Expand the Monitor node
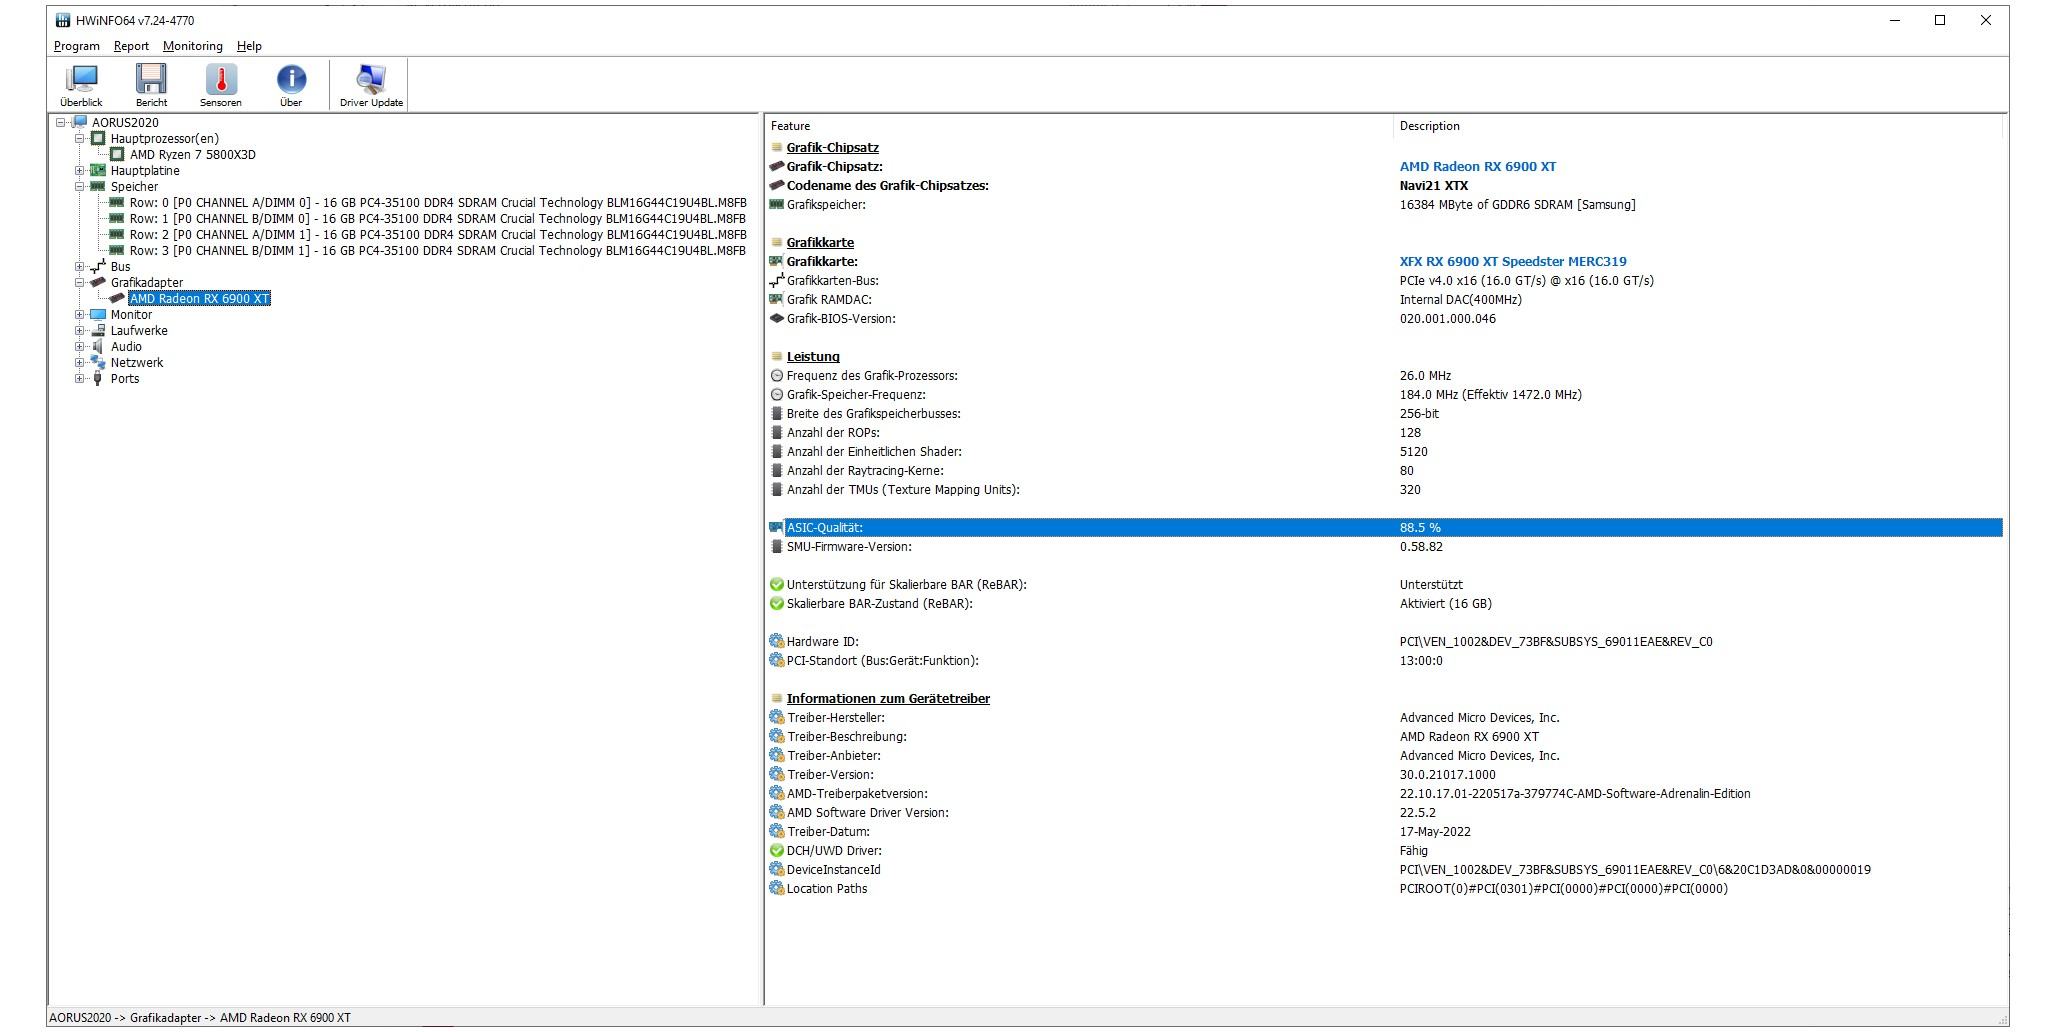2056x1032 pixels. pos(79,315)
